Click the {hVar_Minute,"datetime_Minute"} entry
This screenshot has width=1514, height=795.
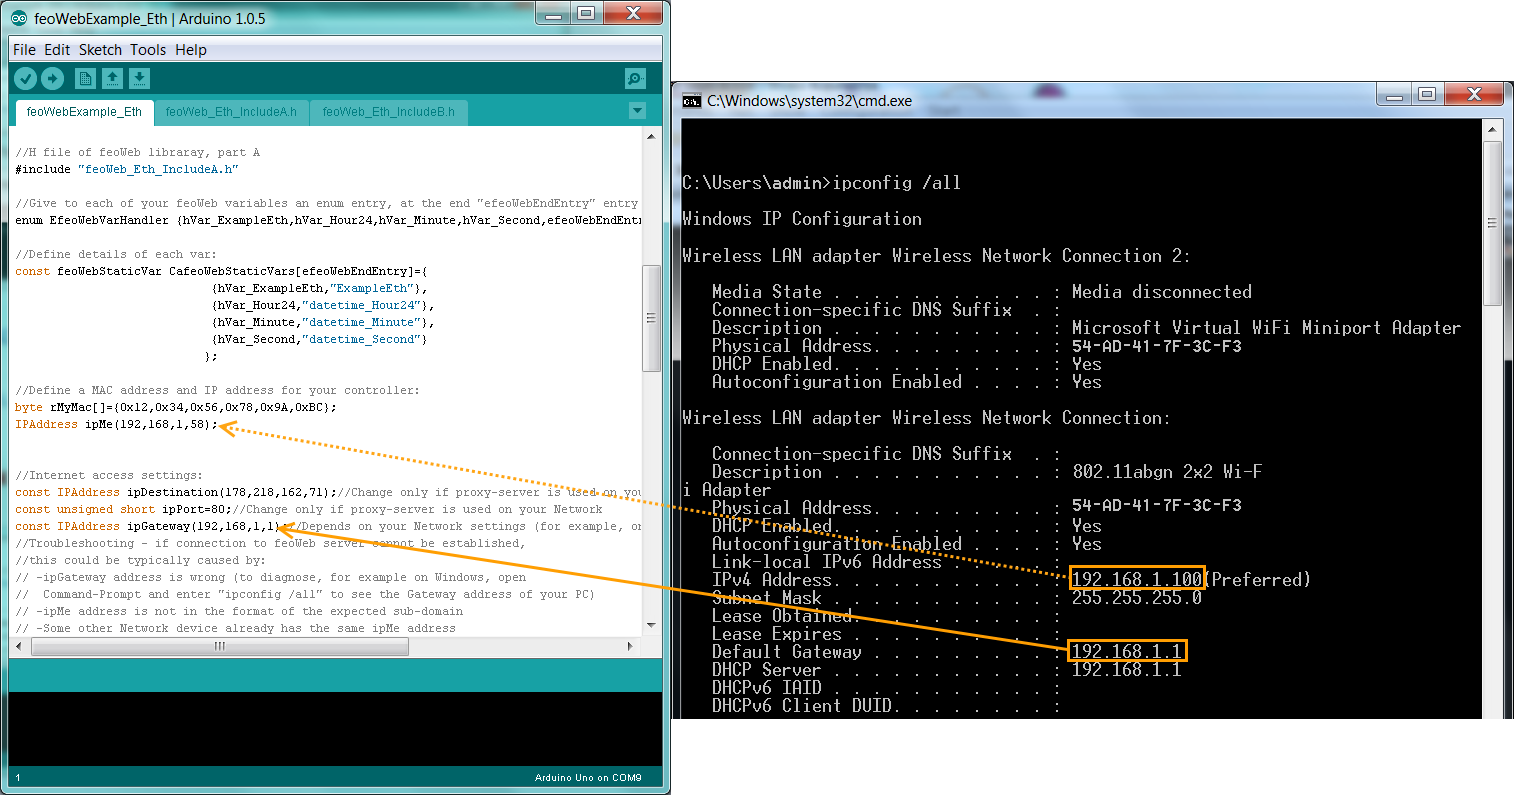(323, 322)
